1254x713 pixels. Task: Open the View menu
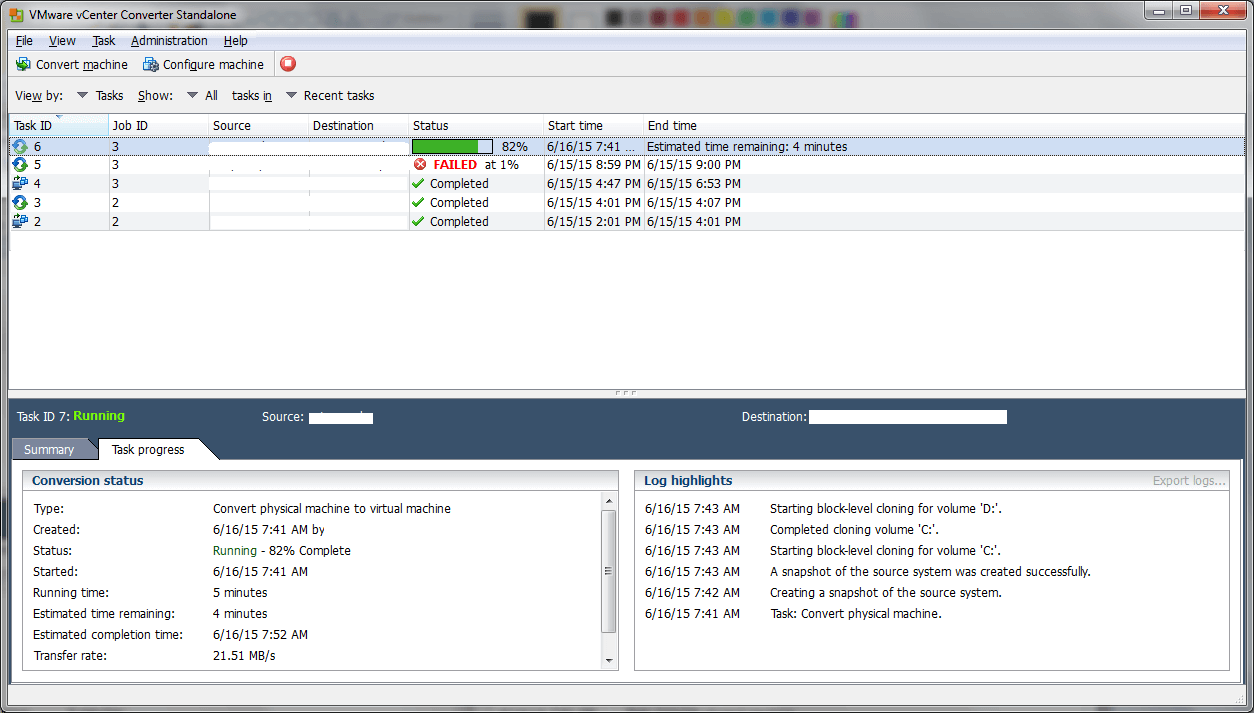pos(62,41)
